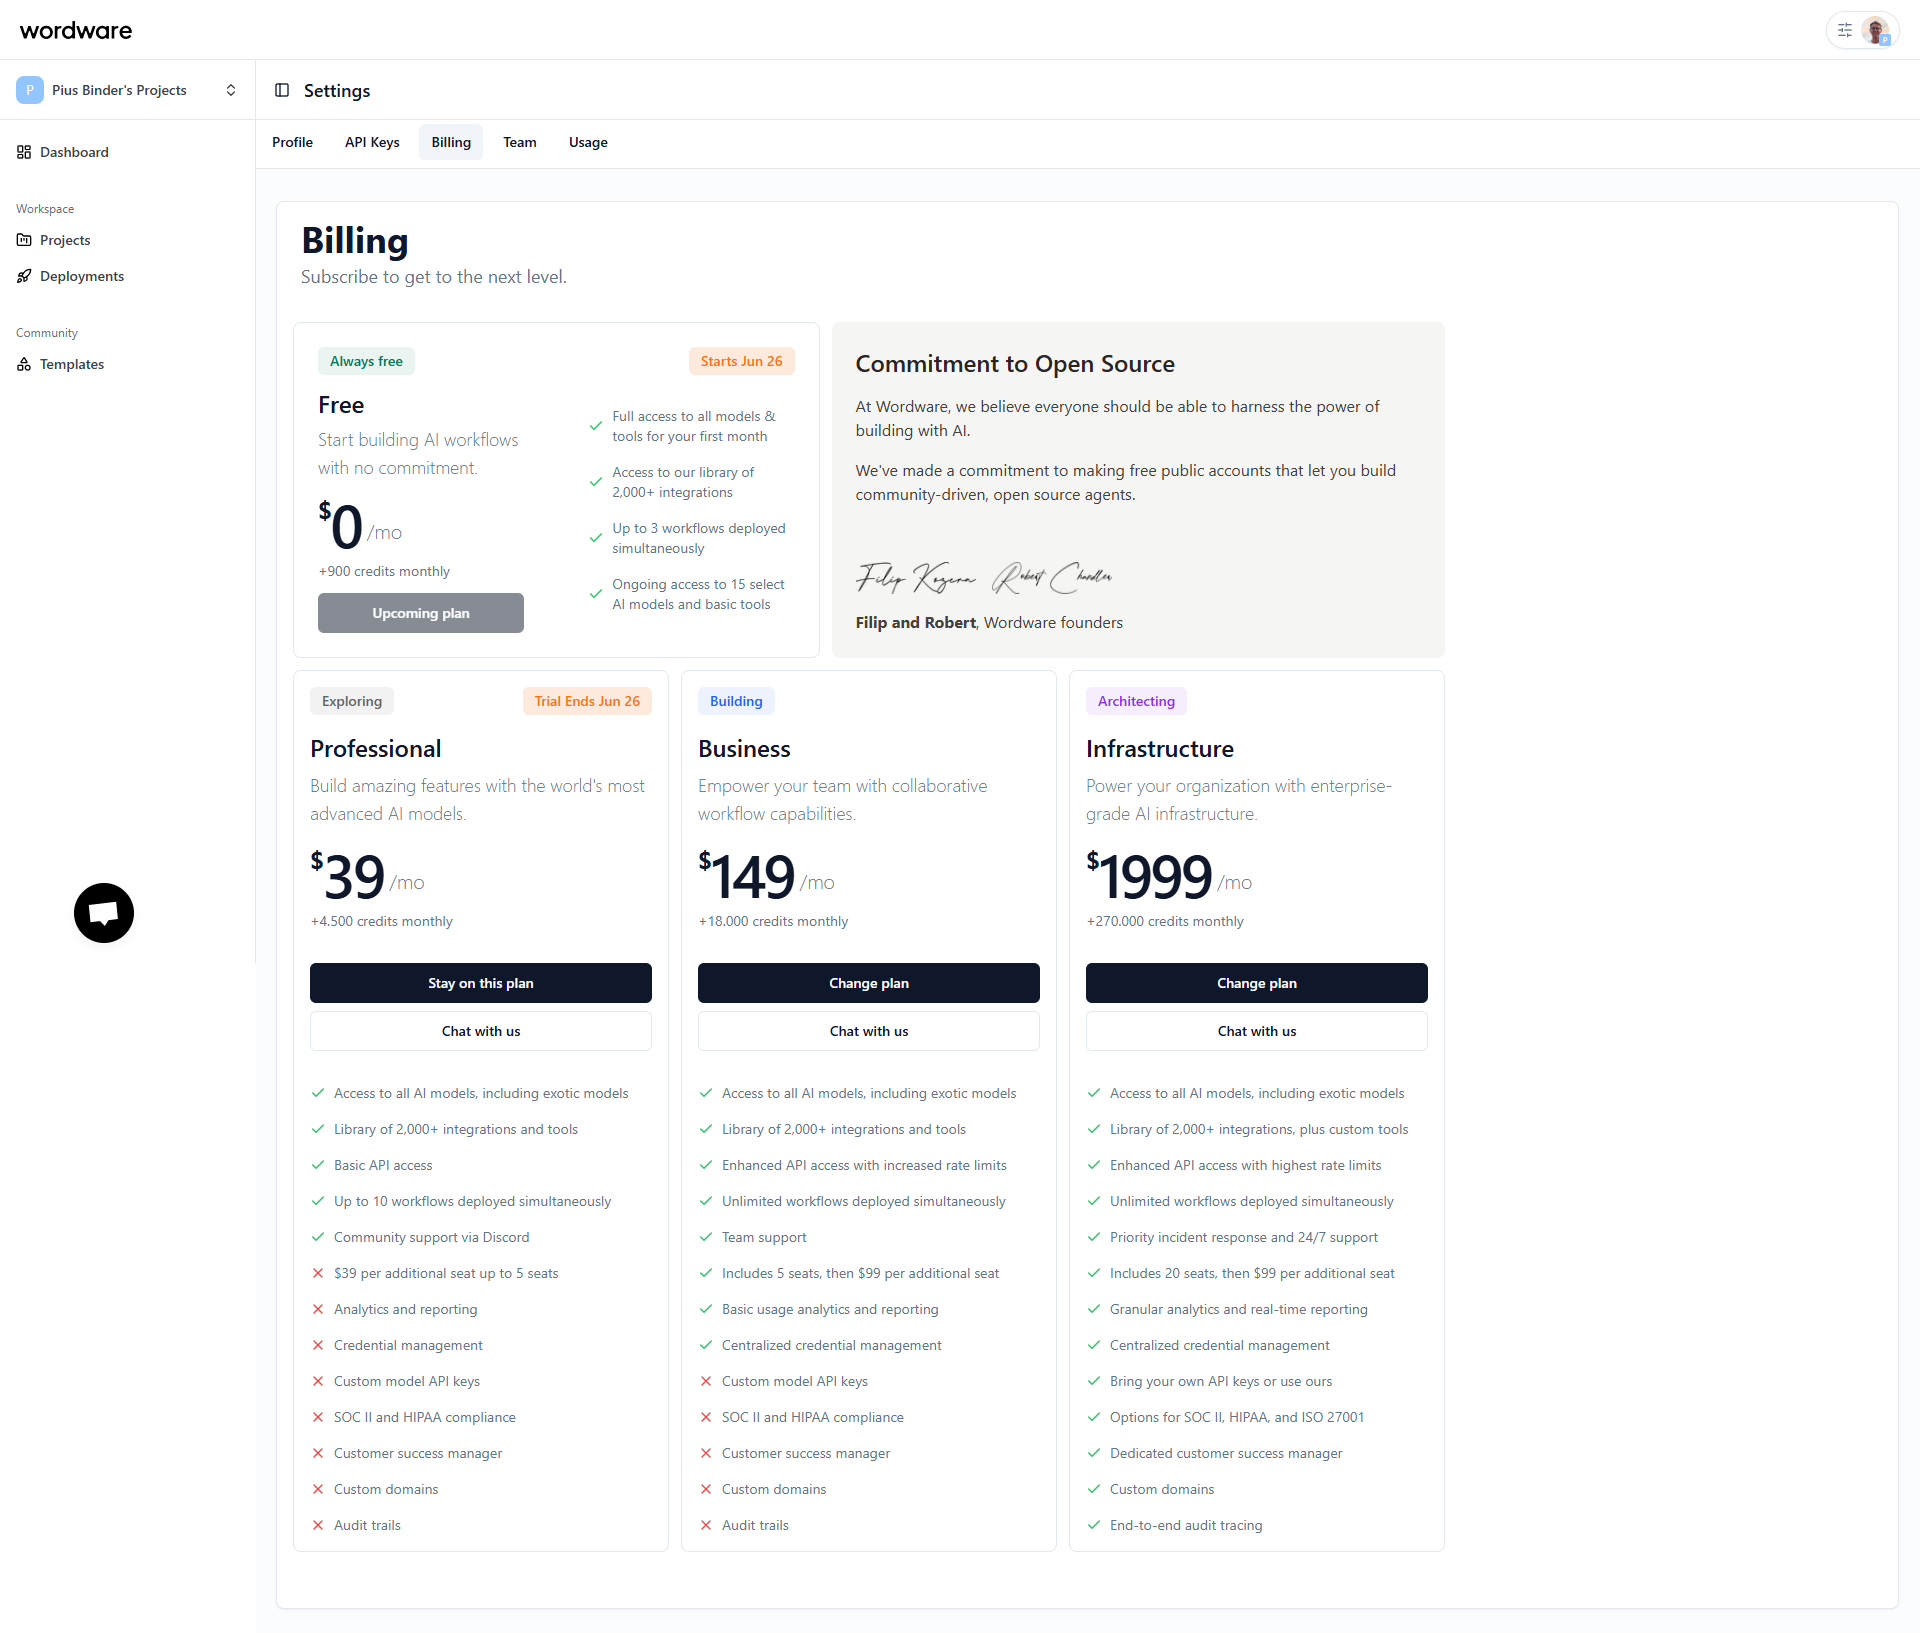Screen dimensions: 1920x1633
Task: Expand the Pius Binder's Projects switcher
Action: coord(128,90)
